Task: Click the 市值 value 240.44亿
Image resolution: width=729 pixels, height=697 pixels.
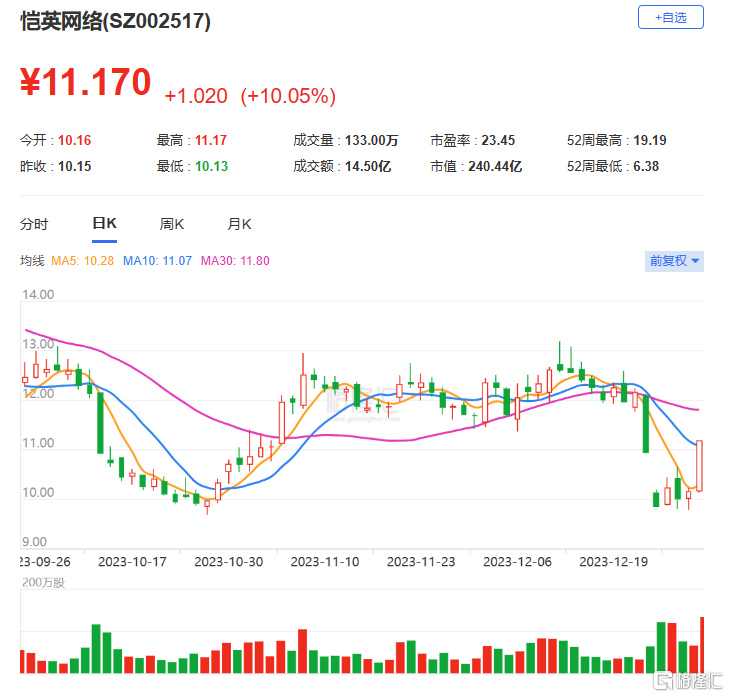Action: (495, 166)
